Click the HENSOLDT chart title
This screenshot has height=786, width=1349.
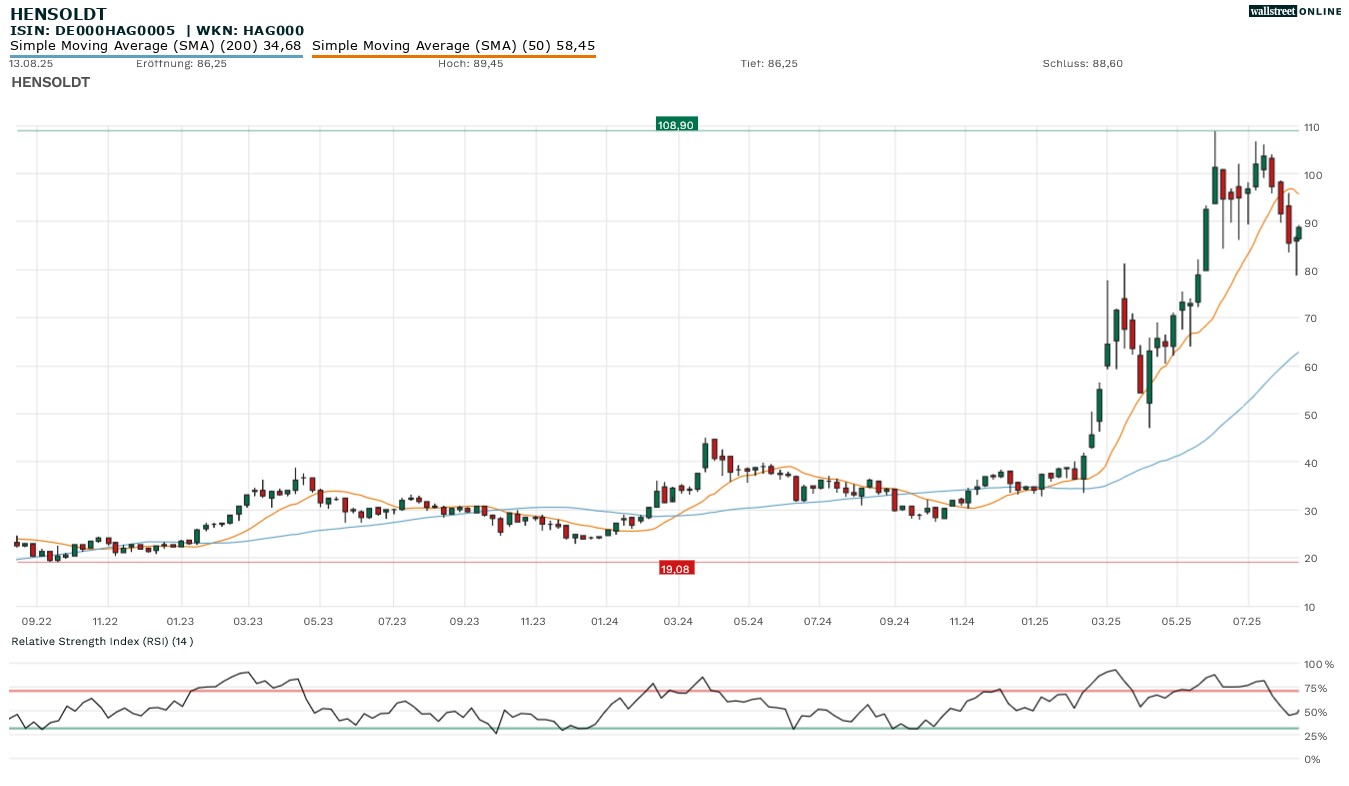tap(57, 13)
